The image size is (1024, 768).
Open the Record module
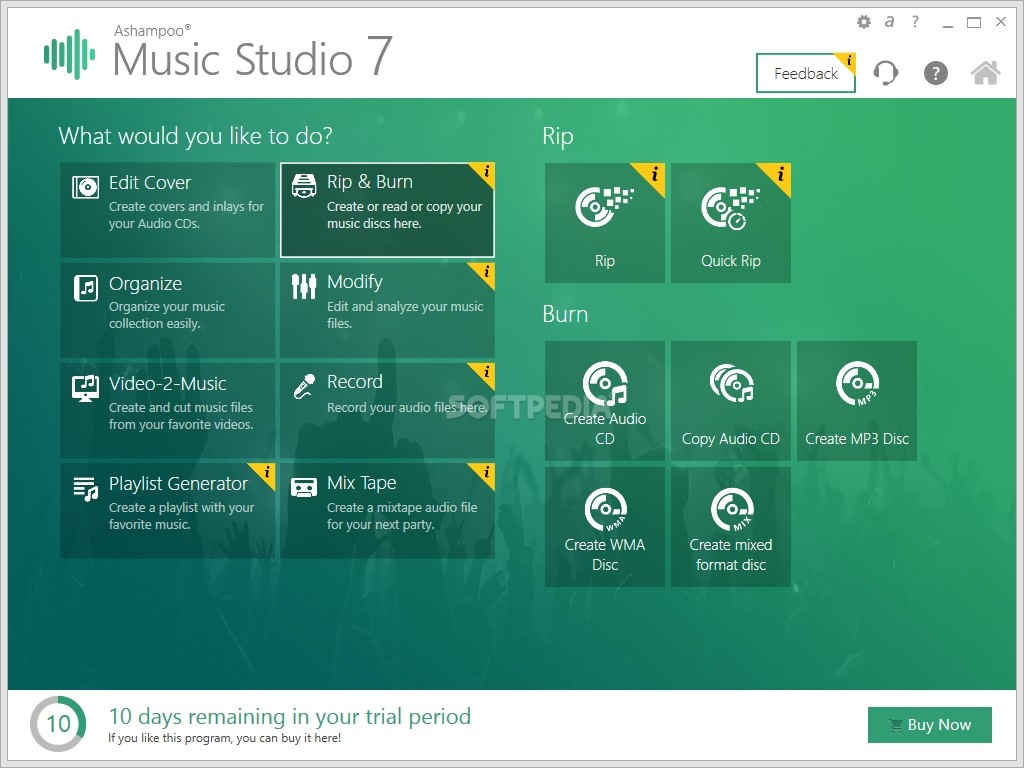click(387, 410)
